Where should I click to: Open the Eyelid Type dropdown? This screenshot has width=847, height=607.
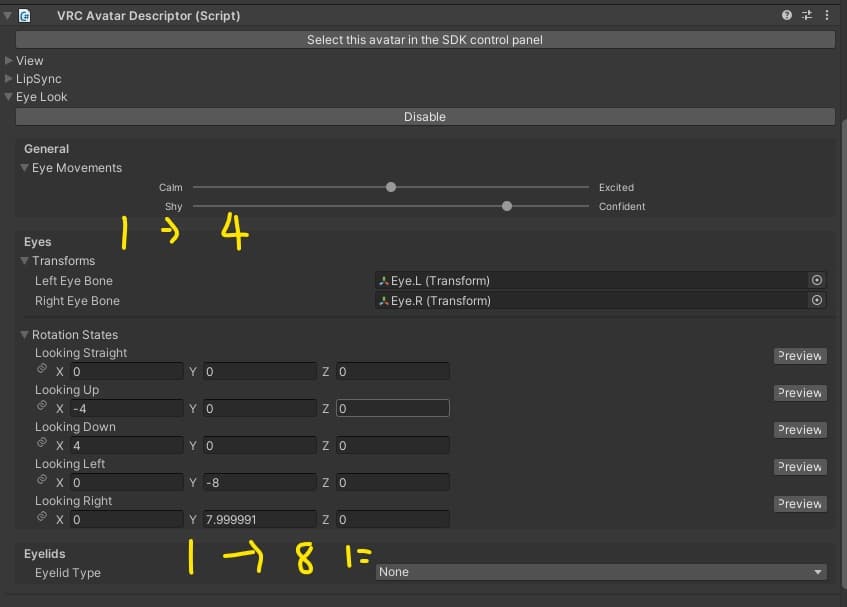[x=601, y=572]
